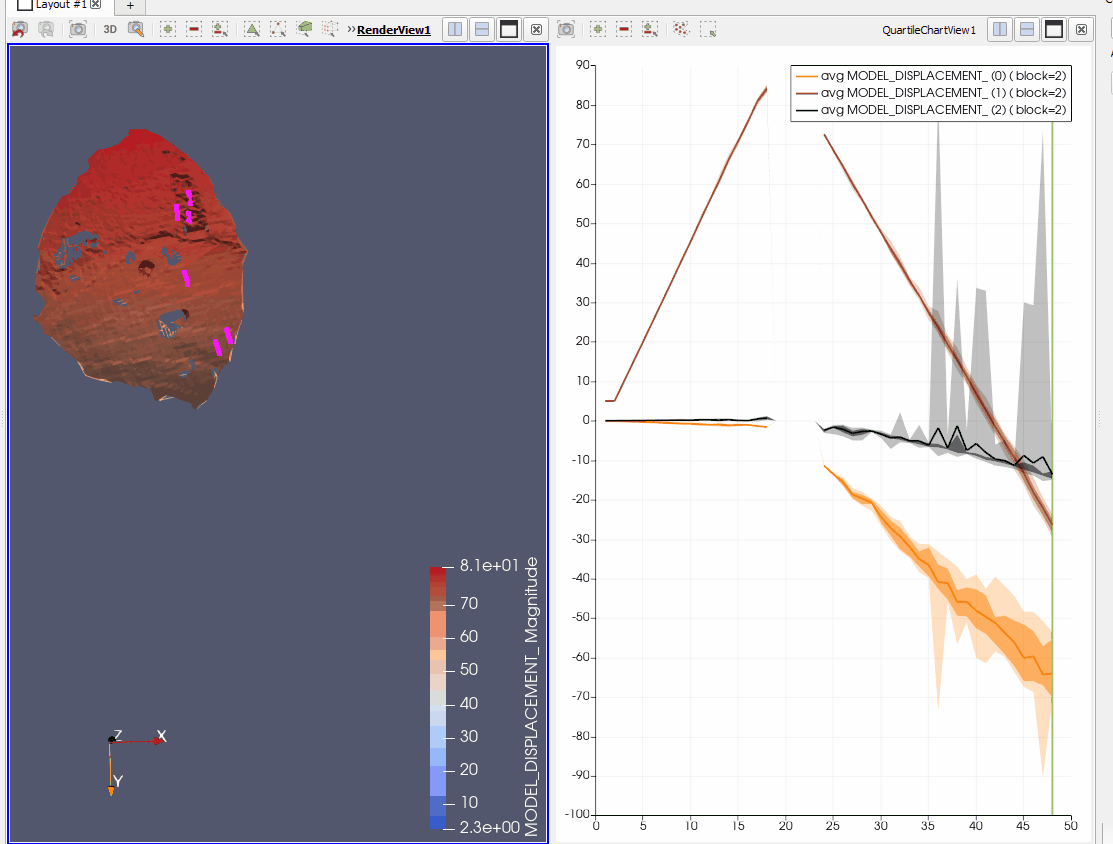The width and height of the screenshot is (1113, 844).
Task: Activate Select Cells Through frustum tool
Action: (x=305, y=30)
